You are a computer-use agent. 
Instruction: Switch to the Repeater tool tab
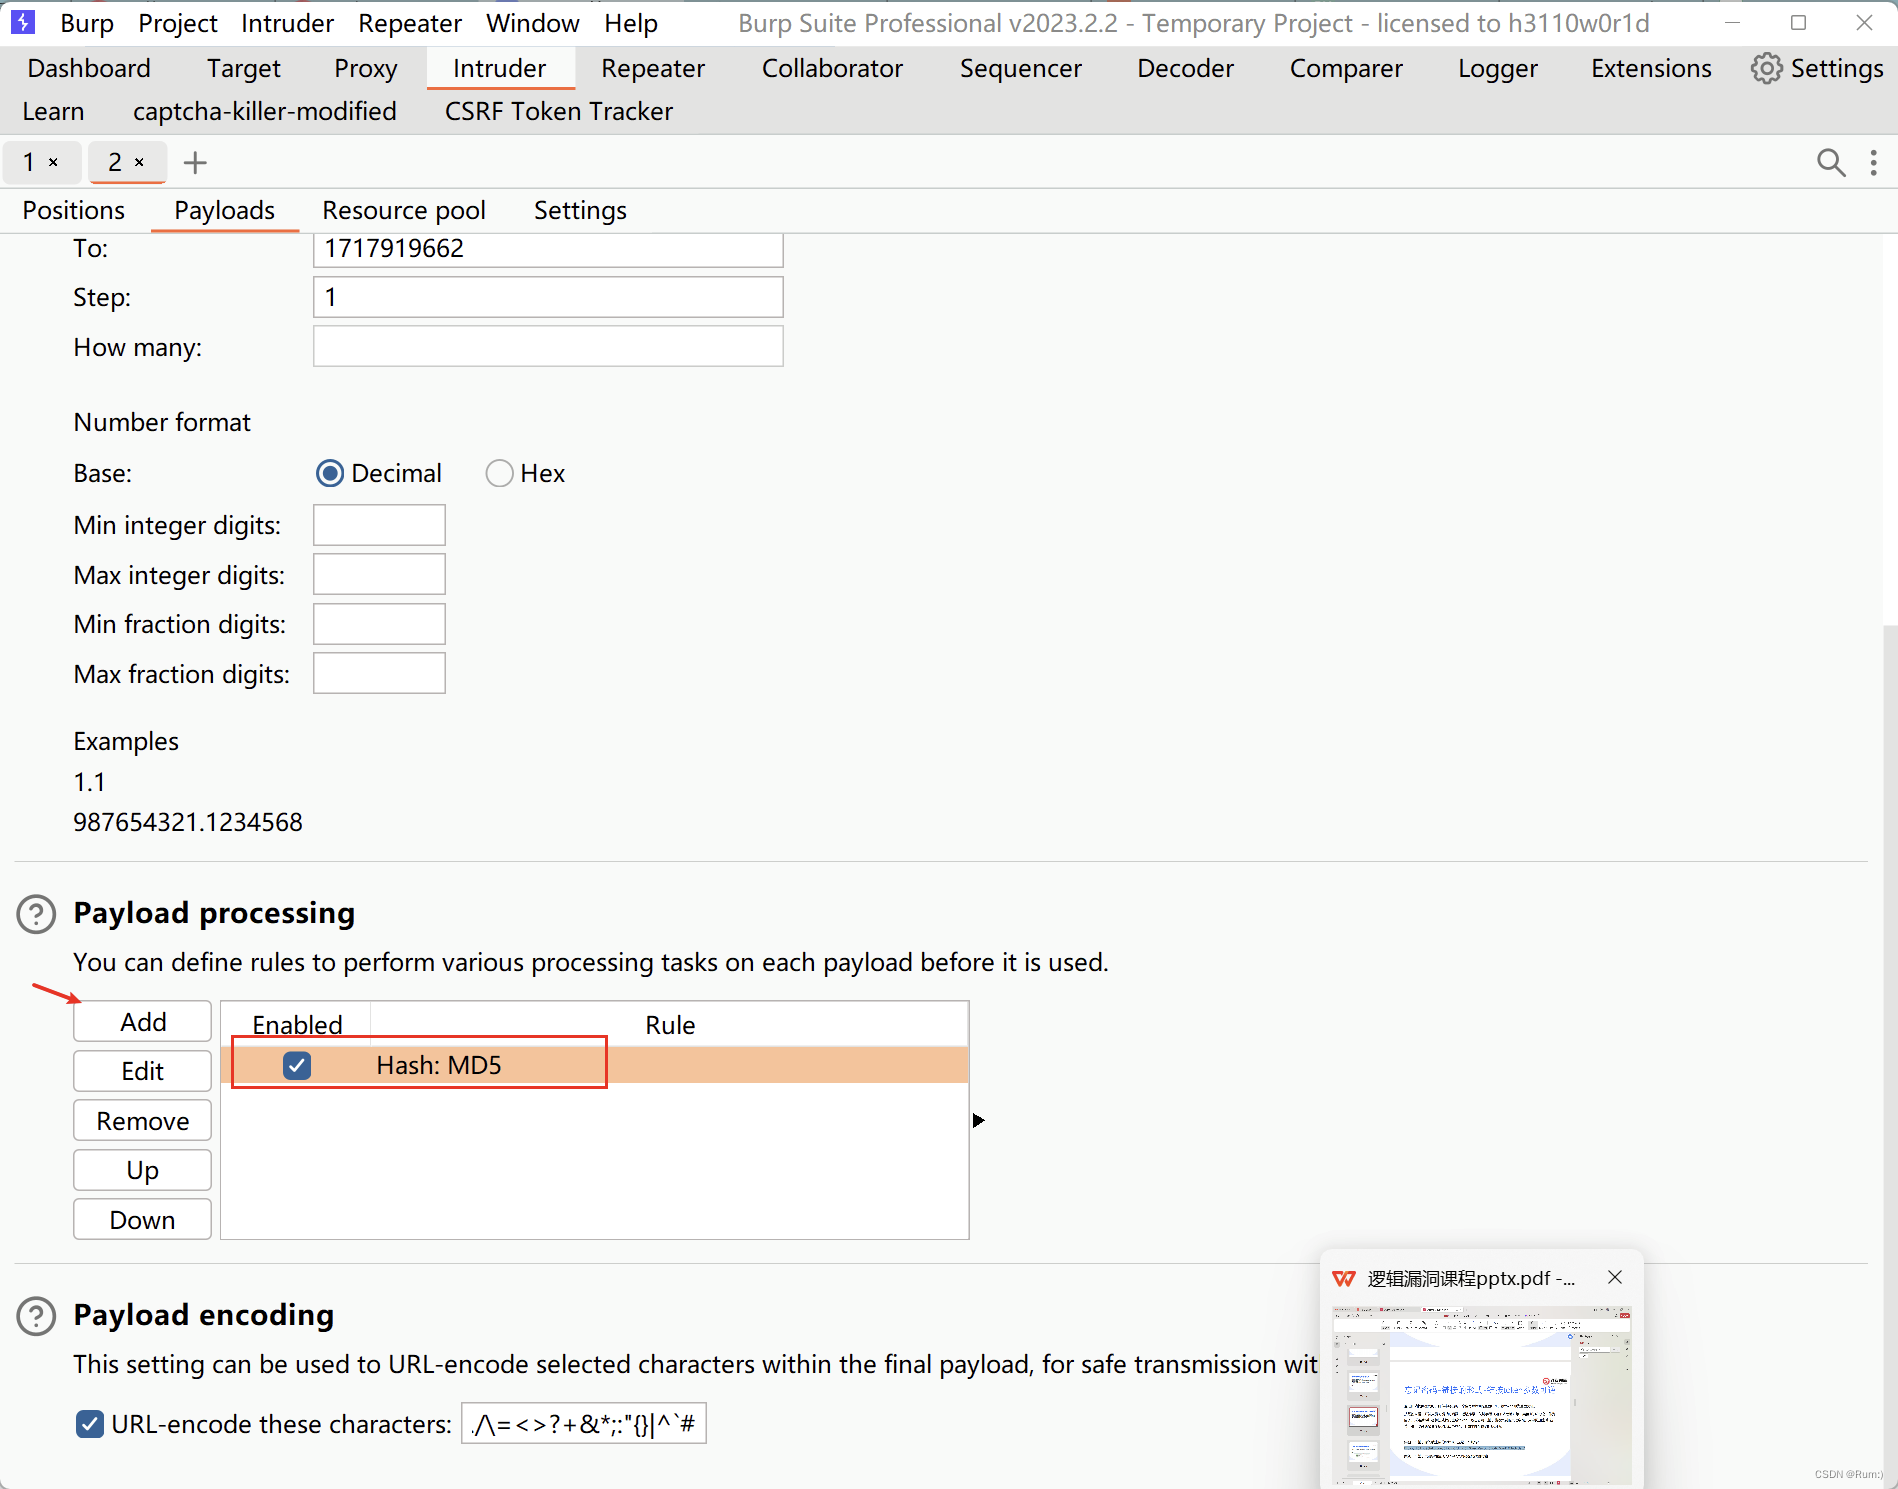pos(652,68)
